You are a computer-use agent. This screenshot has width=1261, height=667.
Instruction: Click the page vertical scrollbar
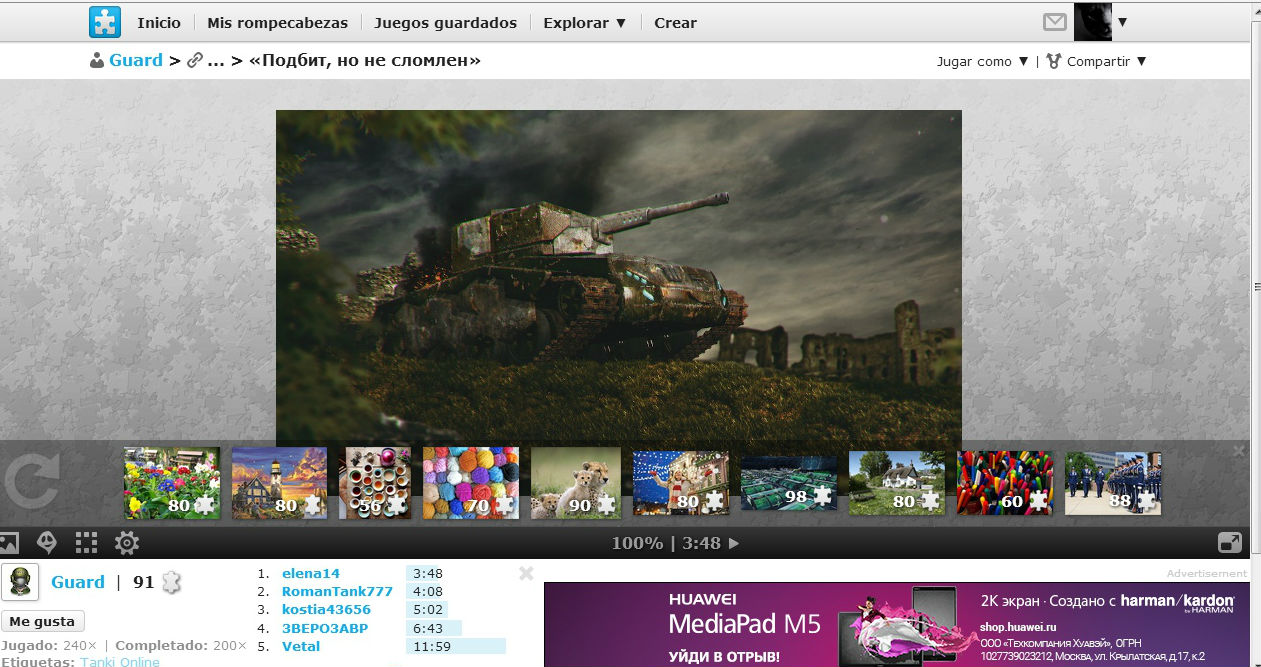click(1255, 287)
